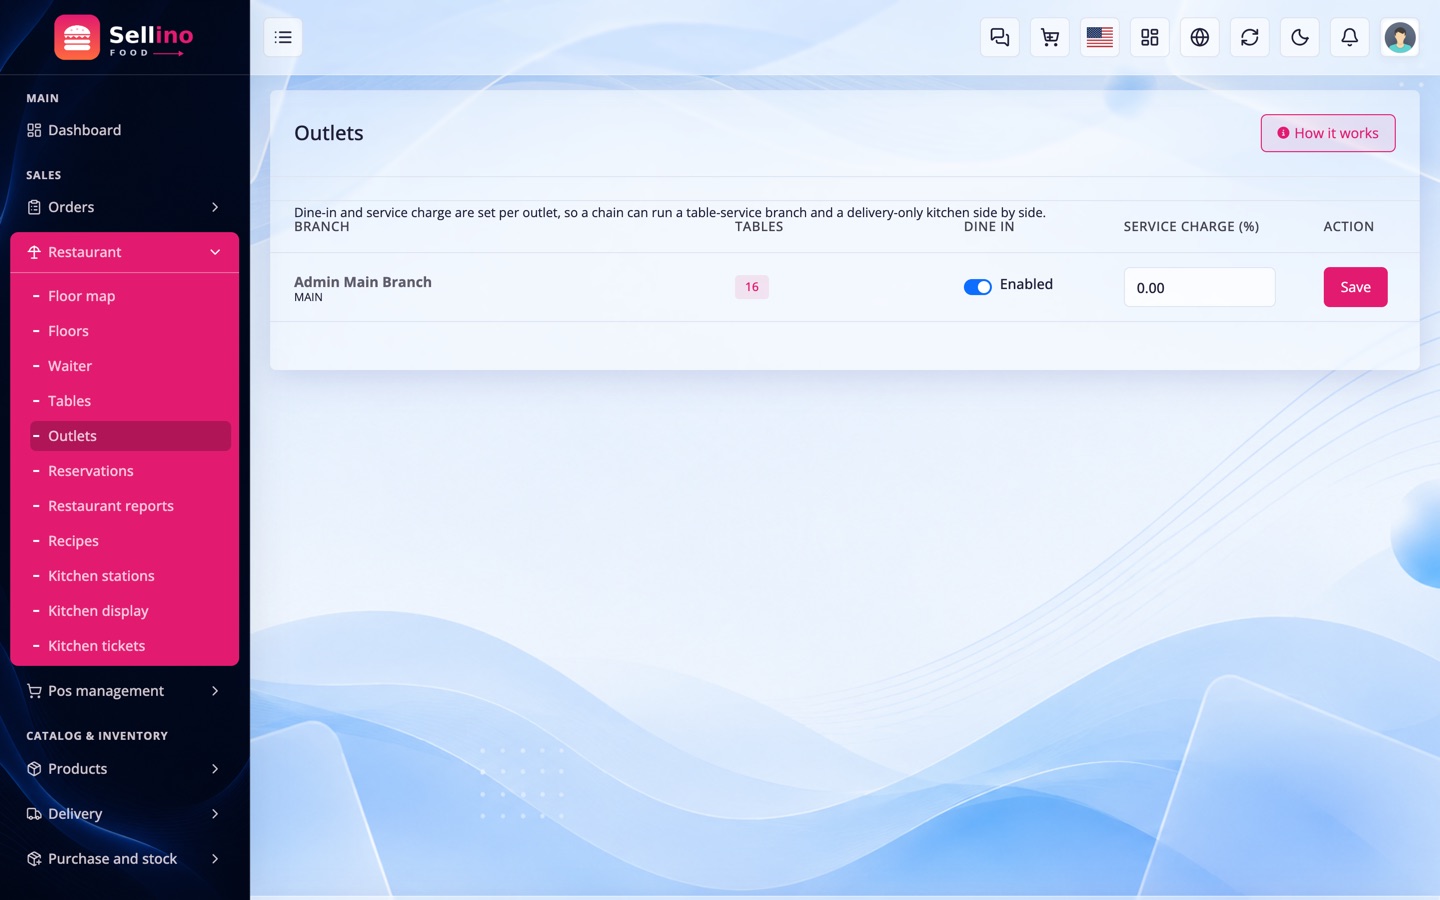
Task: Expand the Pos management chevron
Action: click(215, 691)
